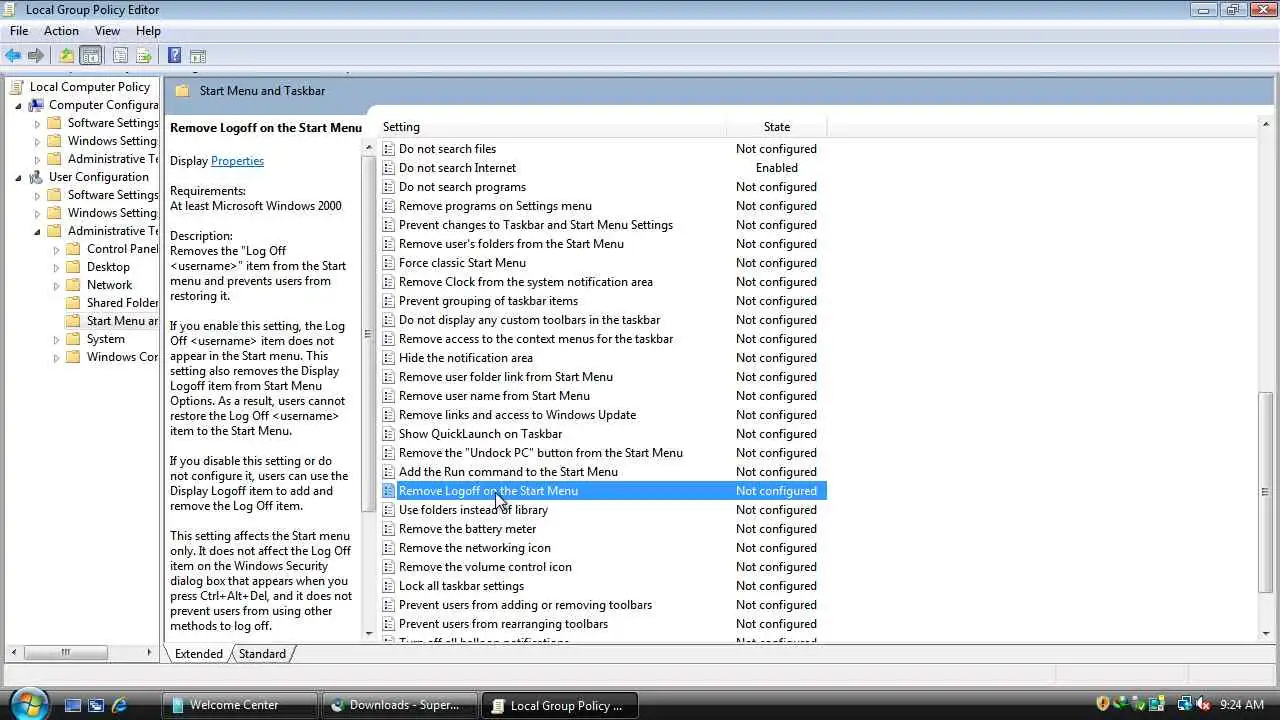The image size is (1280, 720).
Task: Click the Properties toolbar icon
Action: tap(120, 56)
